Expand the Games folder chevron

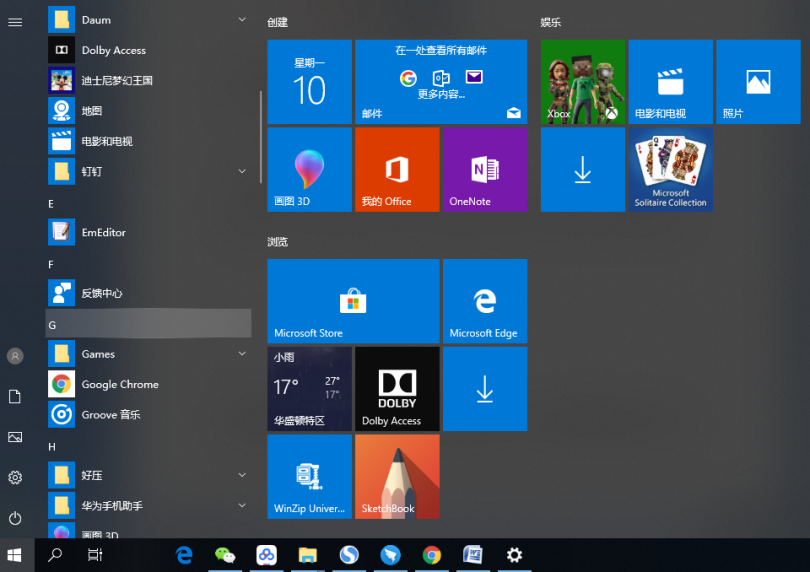point(242,354)
